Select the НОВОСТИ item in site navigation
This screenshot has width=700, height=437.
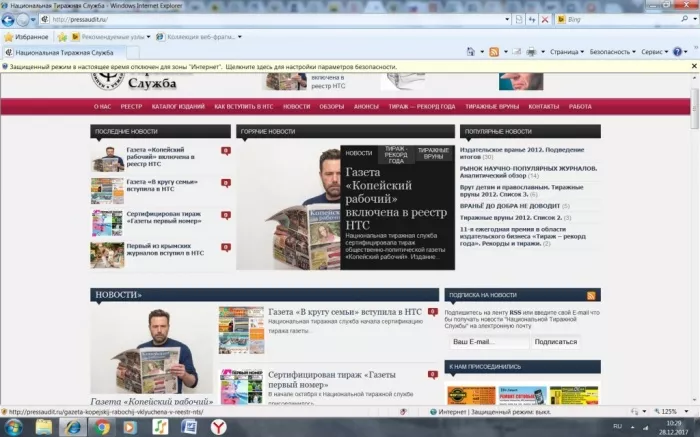pyautogui.click(x=296, y=106)
